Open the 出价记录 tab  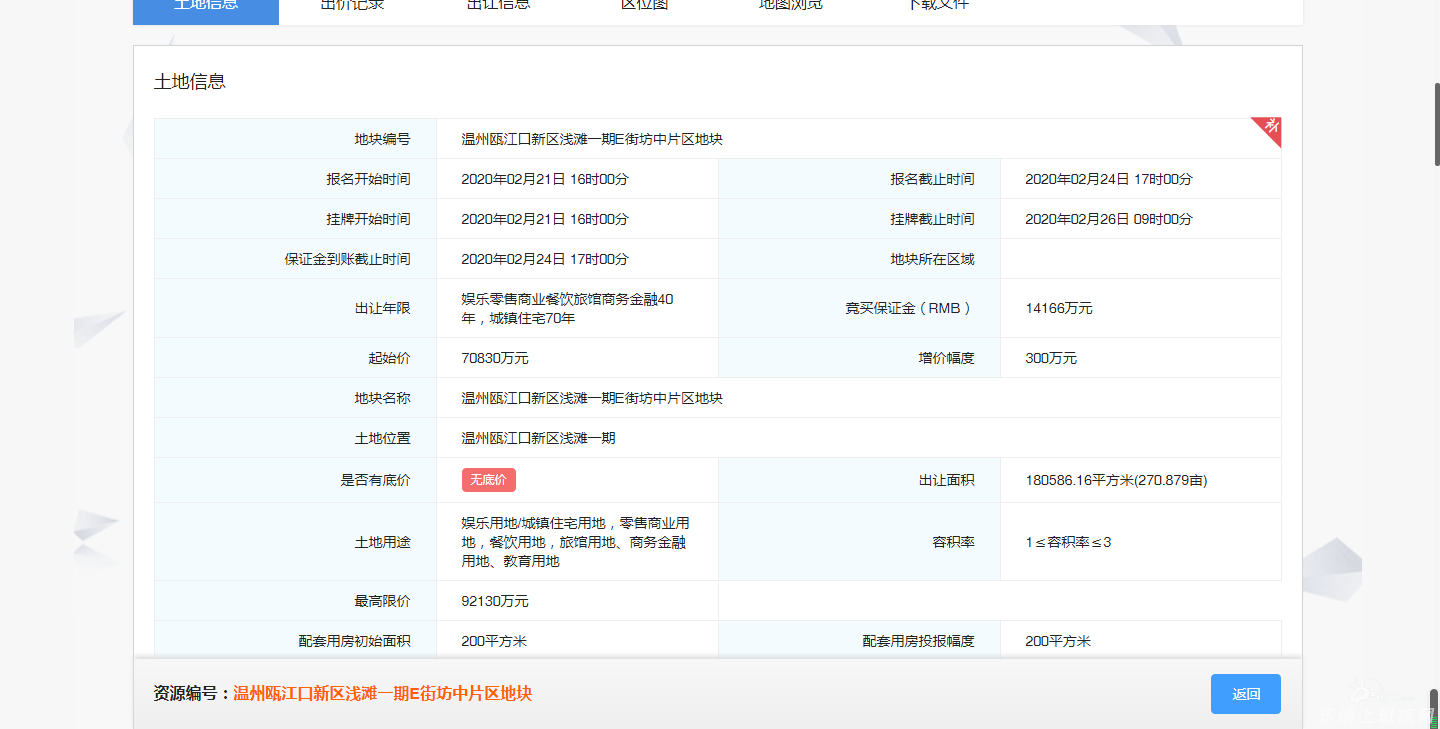352,8
